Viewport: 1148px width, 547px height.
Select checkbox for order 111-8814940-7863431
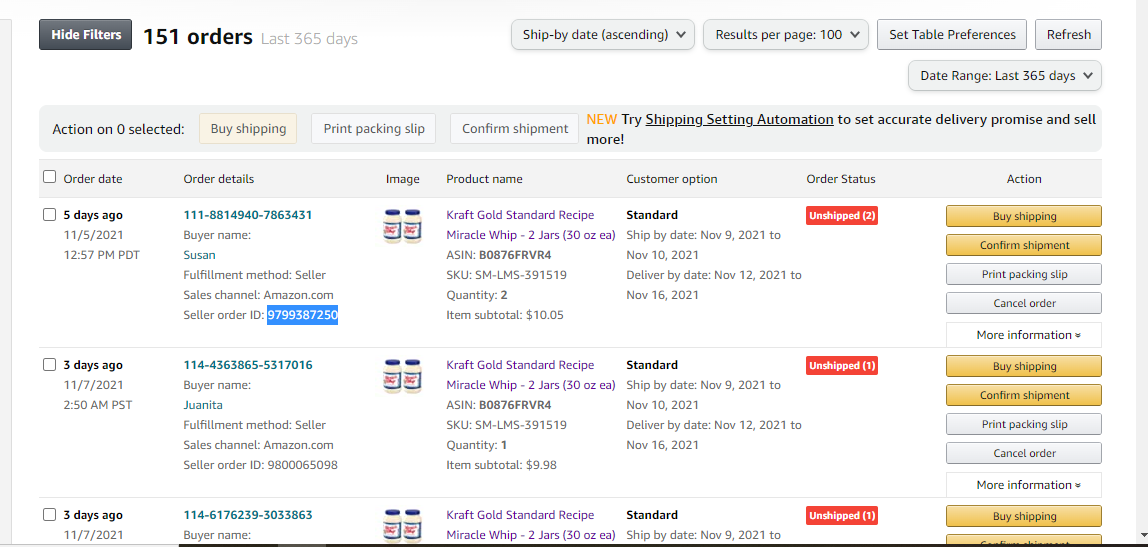[49, 215]
